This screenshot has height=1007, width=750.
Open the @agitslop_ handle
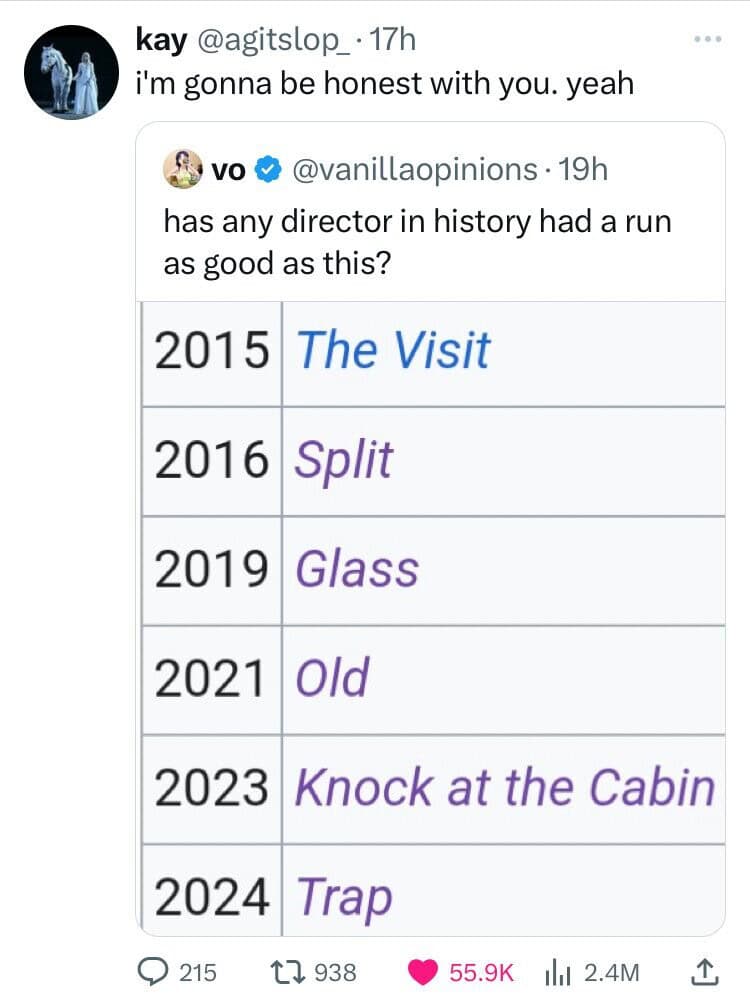(x=274, y=40)
